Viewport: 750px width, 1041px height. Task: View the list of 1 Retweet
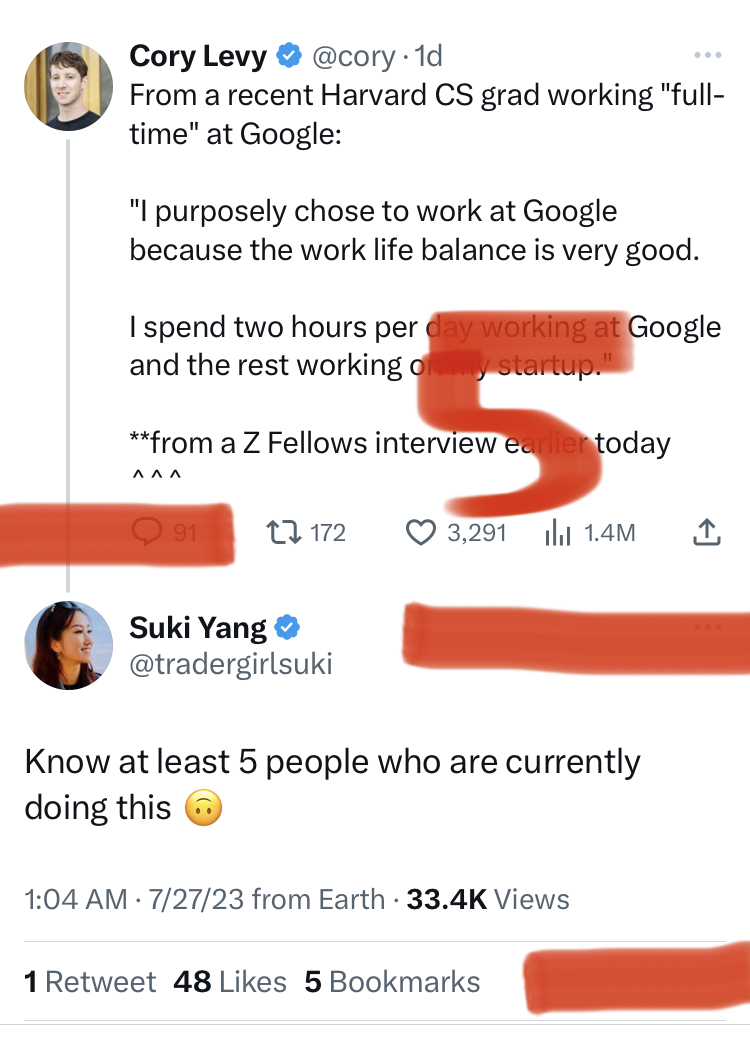pos(90,982)
